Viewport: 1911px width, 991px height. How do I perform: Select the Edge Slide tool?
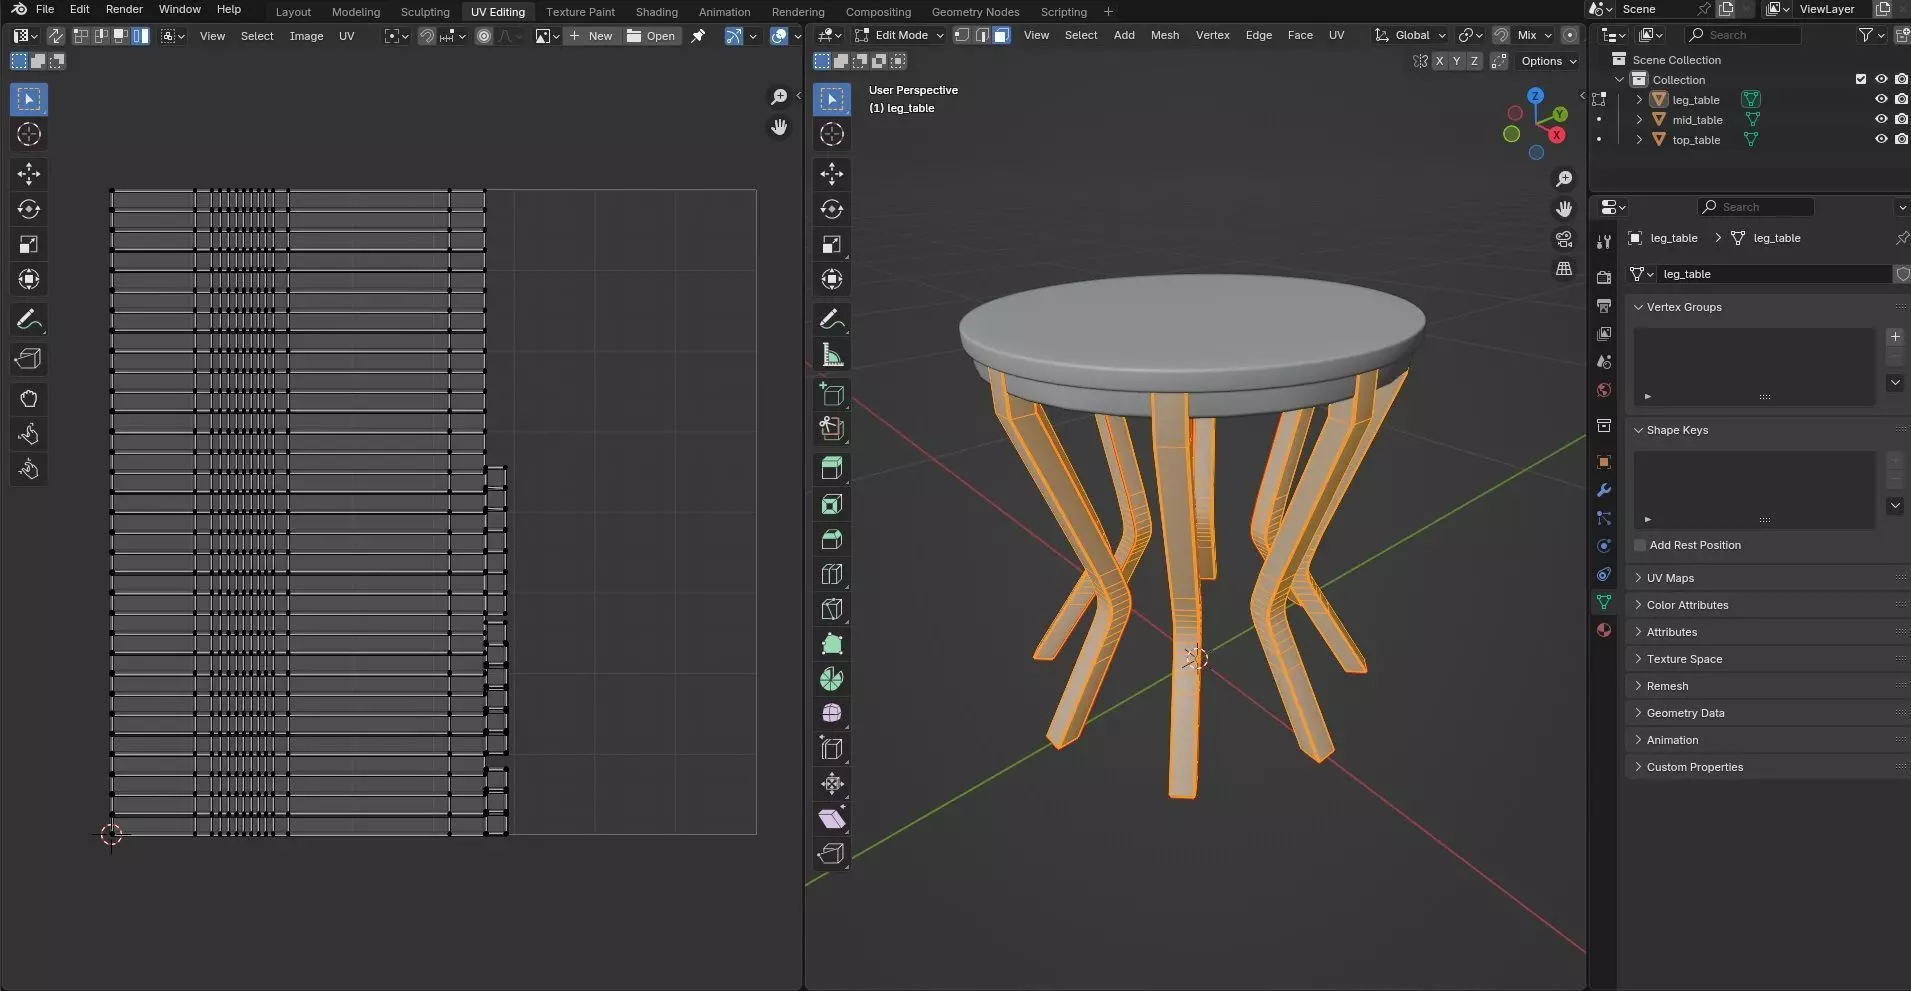click(832, 748)
